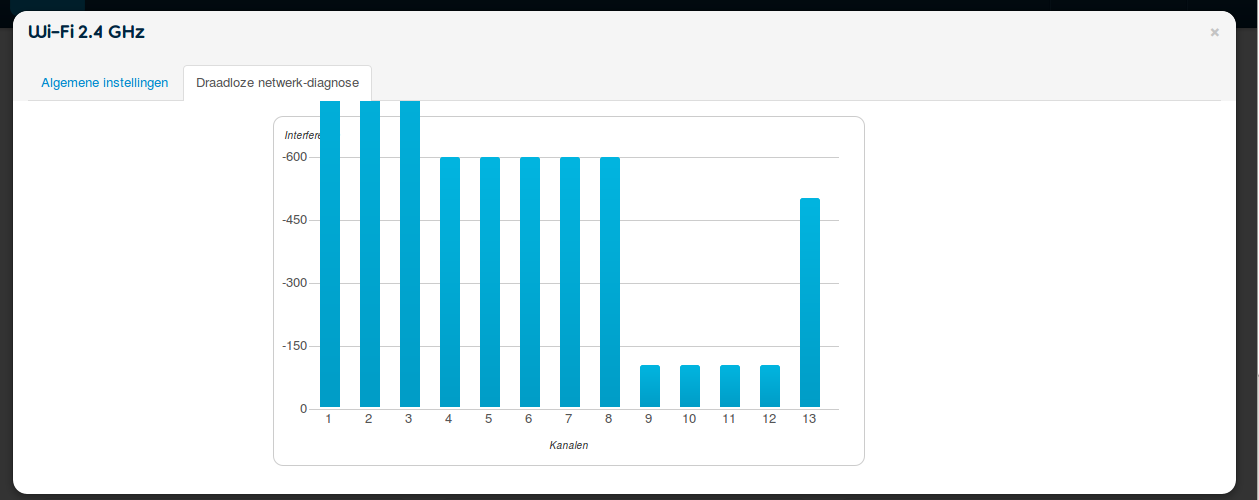Select the bar above channel 4
Viewport: 1259px width, 500px height.
[449, 283]
